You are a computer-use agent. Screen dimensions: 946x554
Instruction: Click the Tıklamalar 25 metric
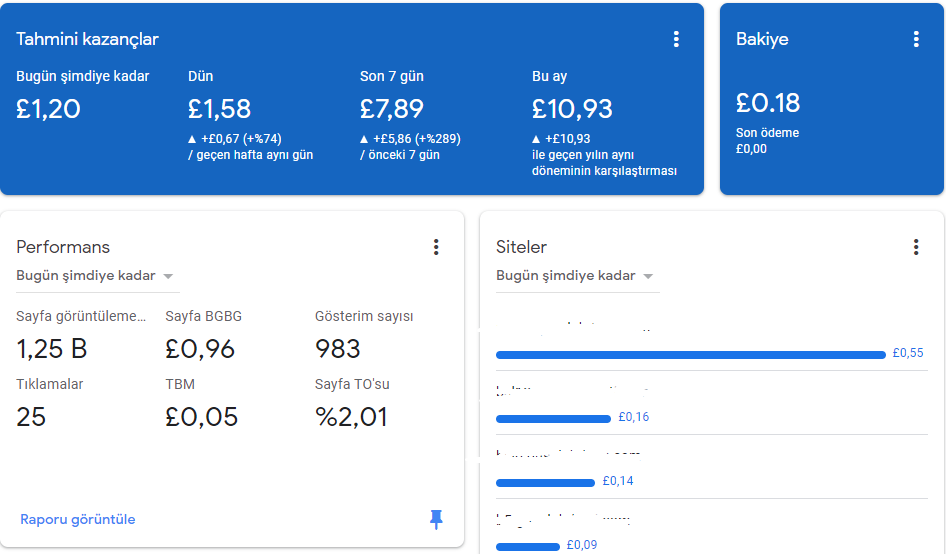click(x=31, y=417)
